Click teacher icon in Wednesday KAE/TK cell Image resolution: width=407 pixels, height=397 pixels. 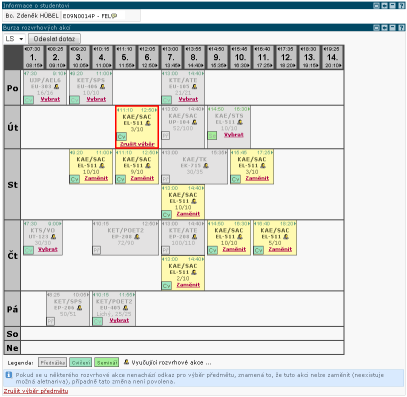tap(206, 165)
